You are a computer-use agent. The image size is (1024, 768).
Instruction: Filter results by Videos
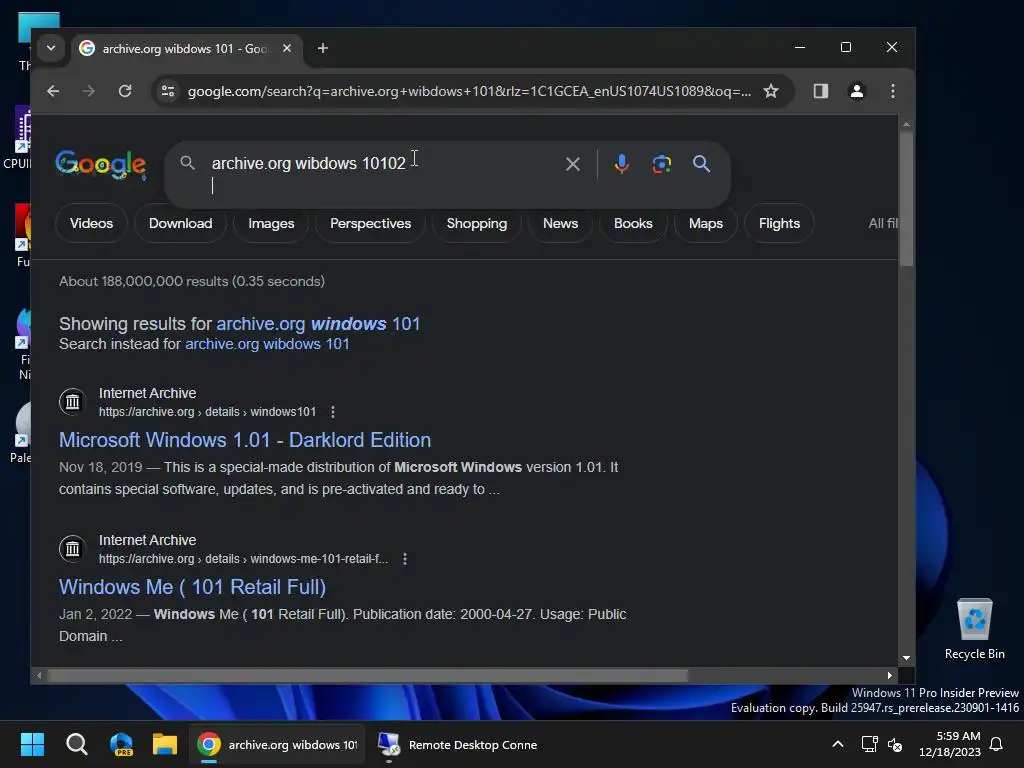[91, 223]
